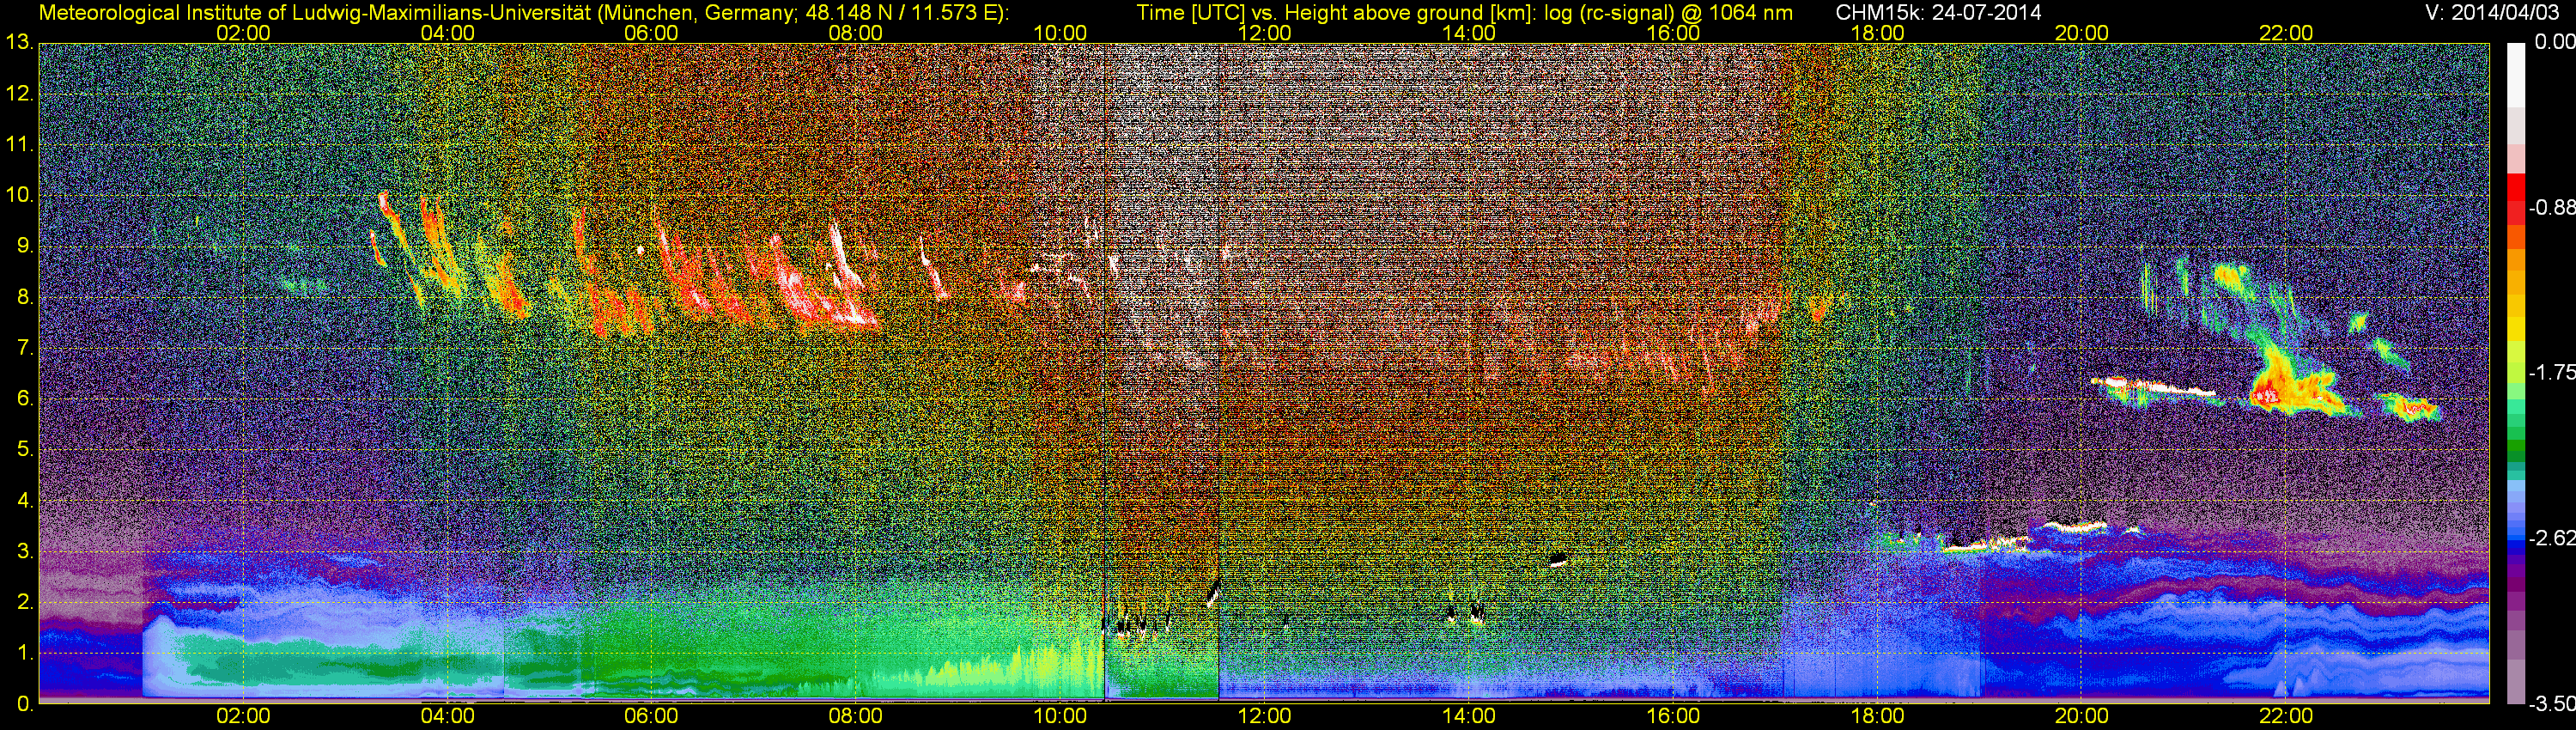Click the 02:00 label on the bottom time axis

click(x=243, y=716)
